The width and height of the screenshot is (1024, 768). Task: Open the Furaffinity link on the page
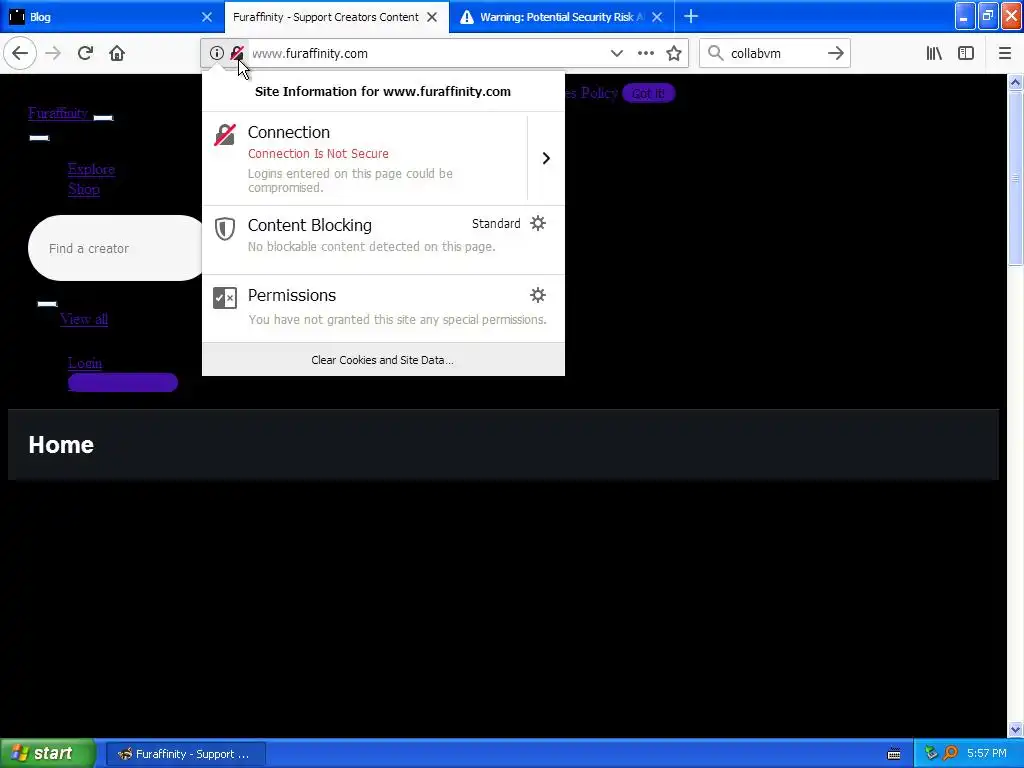pos(58,113)
